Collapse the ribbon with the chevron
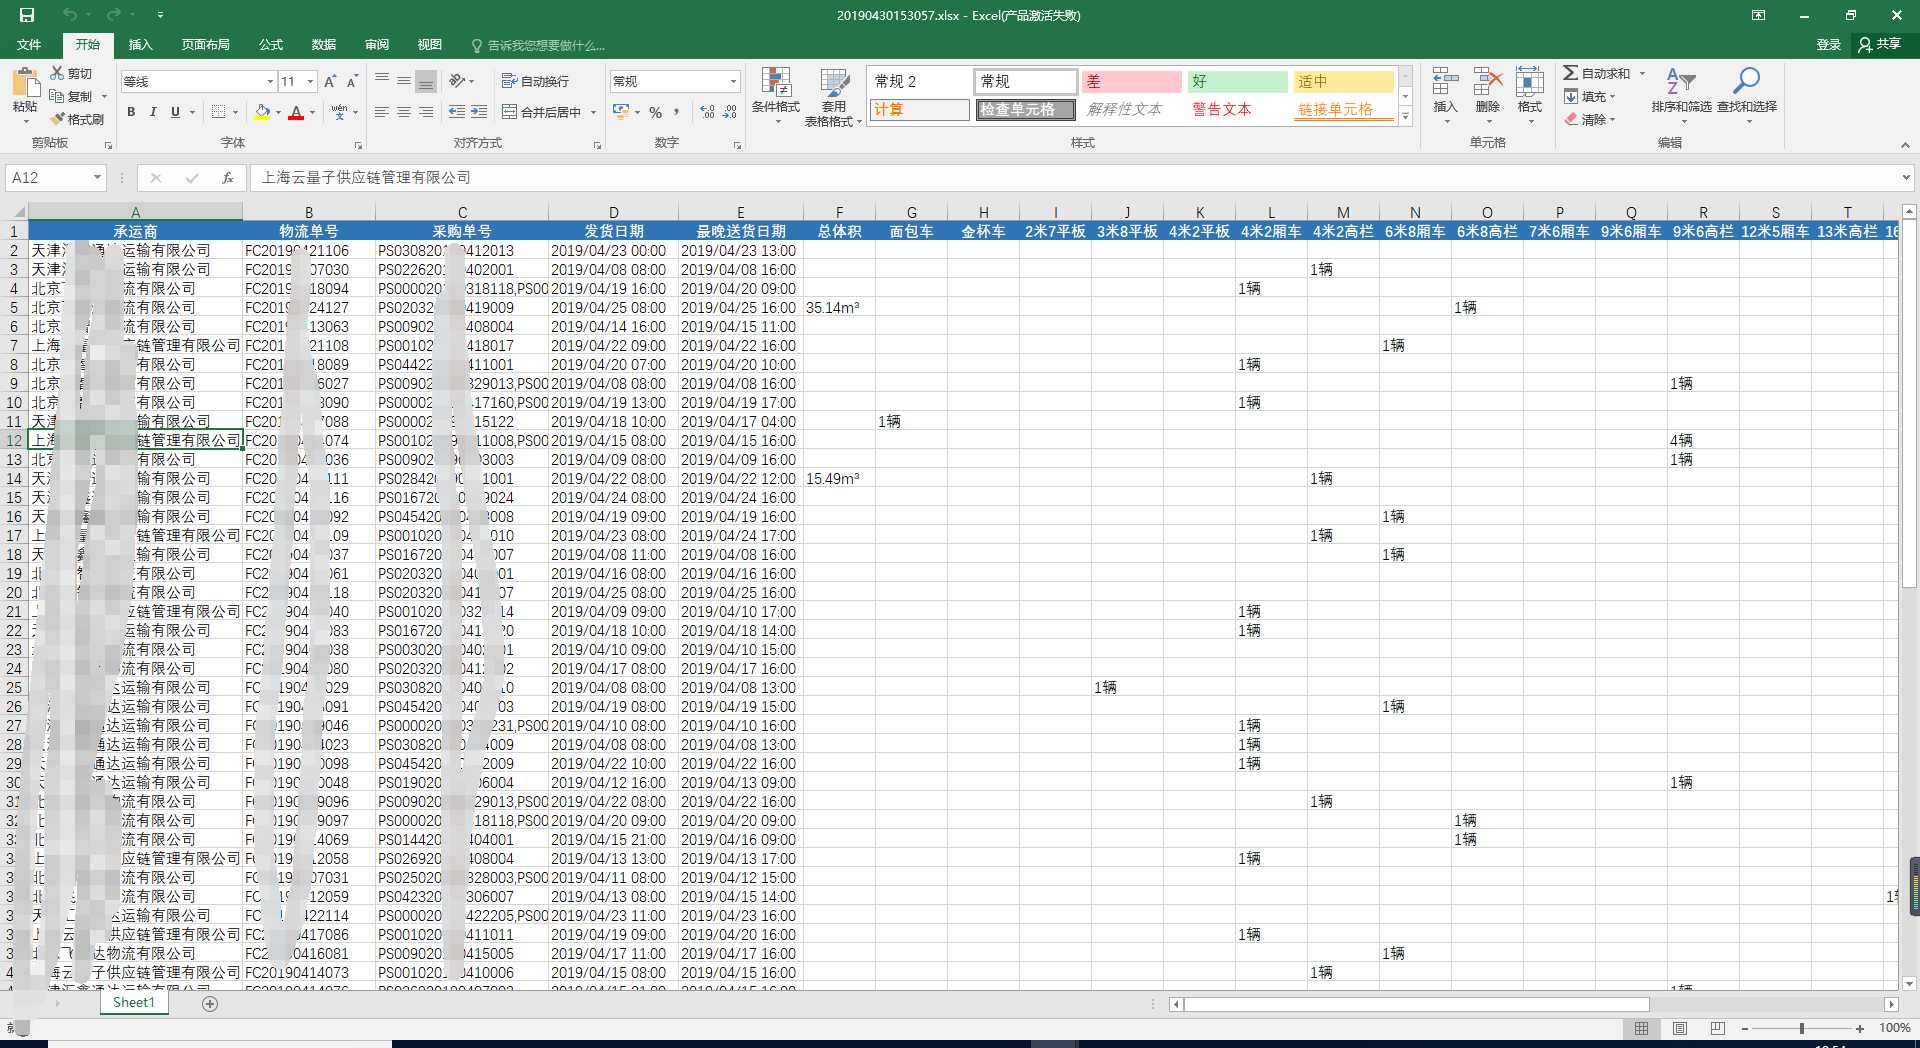This screenshot has width=1920, height=1048. (1904, 144)
